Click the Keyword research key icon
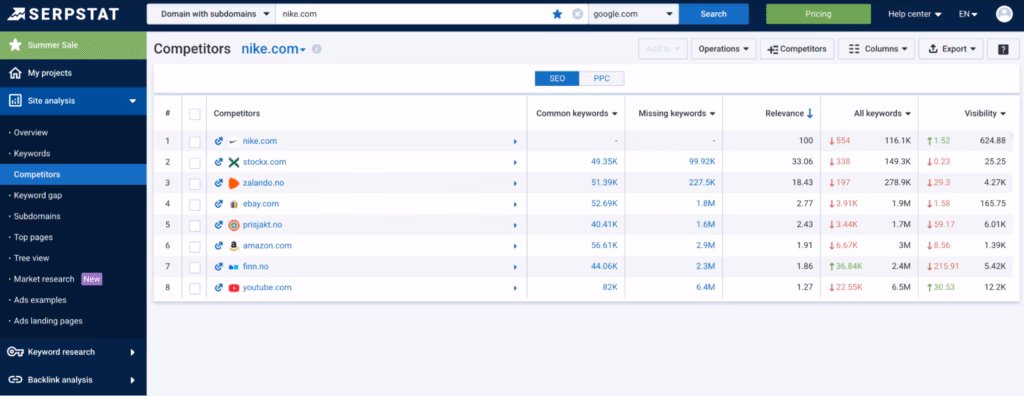This screenshot has height=396, width=1024. 15,352
